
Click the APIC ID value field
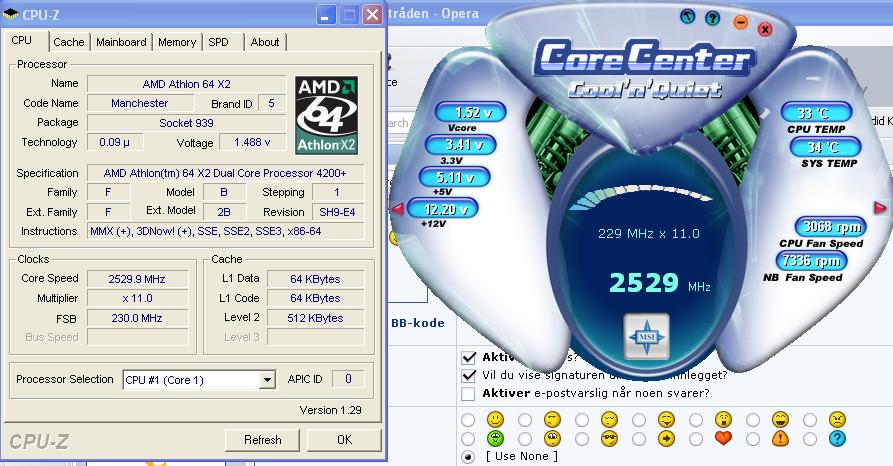tap(348, 379)
